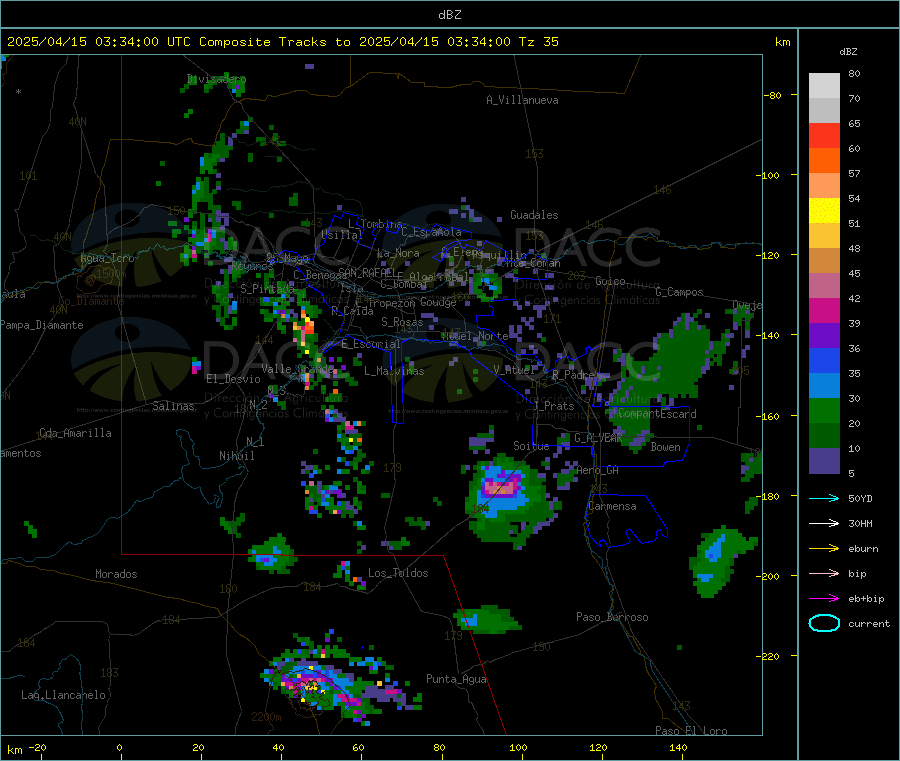Click the Bowen map label
Screen dimensions: 900x761
pos(666,447)
